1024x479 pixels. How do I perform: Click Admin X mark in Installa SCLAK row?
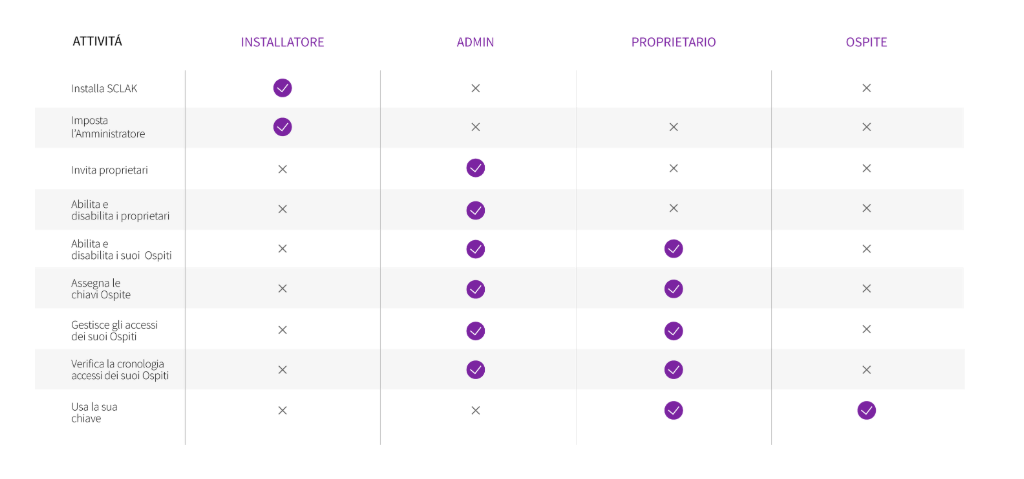click(x=475, y=88)
